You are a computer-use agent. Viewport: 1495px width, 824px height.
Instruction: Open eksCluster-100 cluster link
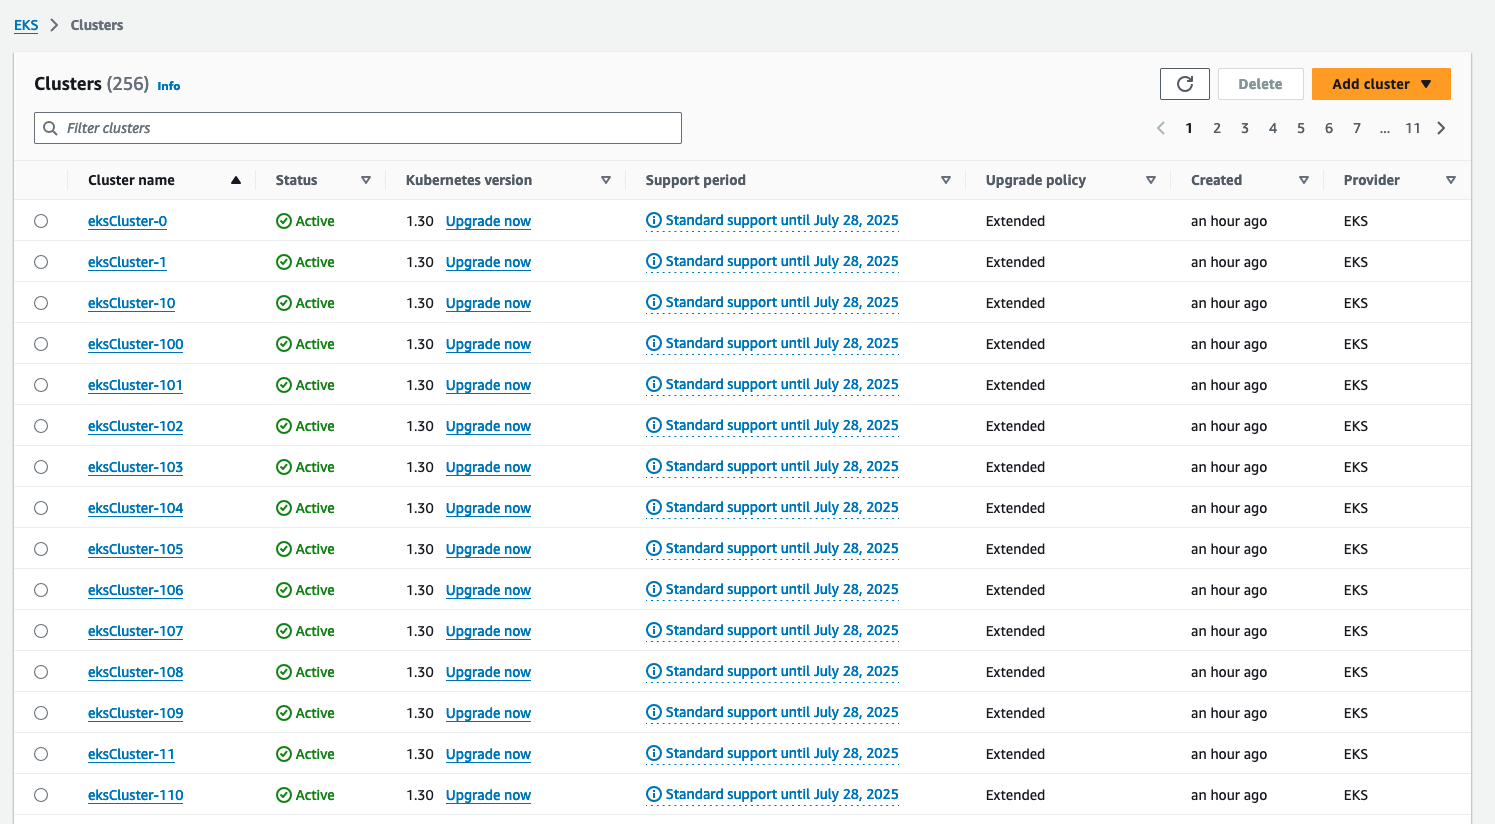(x=135, y=344)
